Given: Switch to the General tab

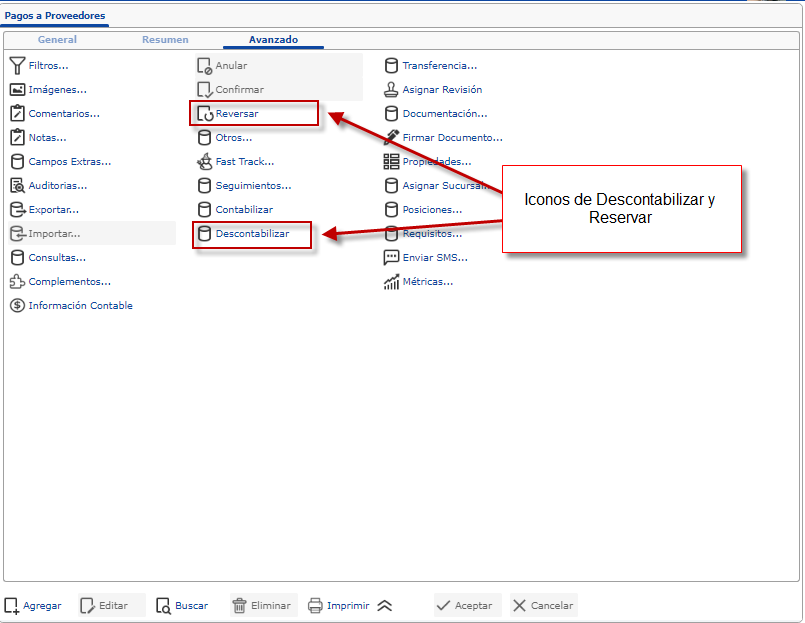Looking at the screenshot, I should click(57, 40).
